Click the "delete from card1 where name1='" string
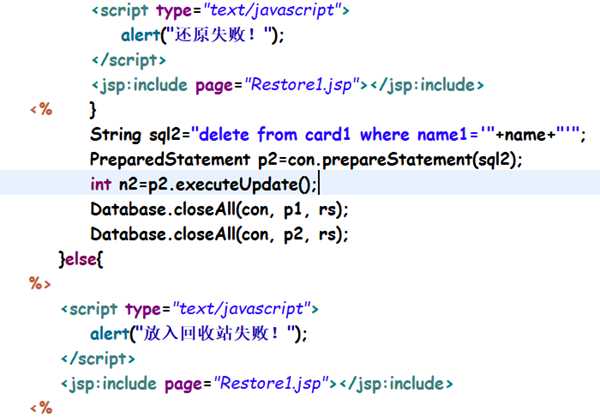Image resolution: width=600 pixels, height=418 pixels. 343,135
